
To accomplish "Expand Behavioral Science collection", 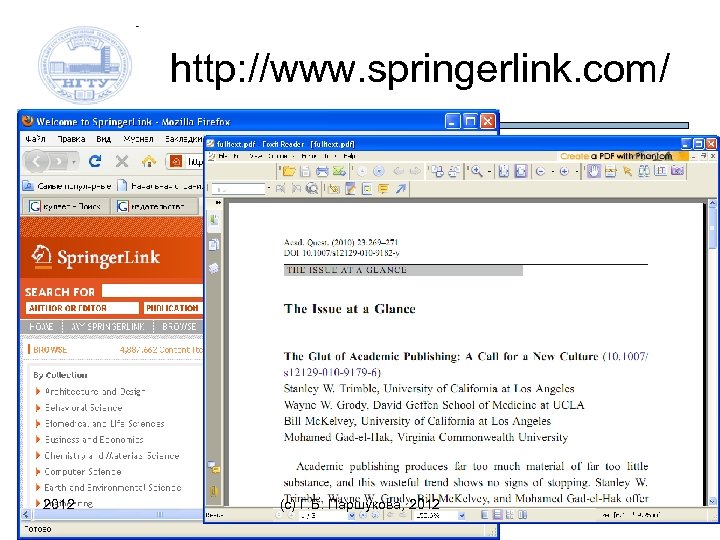I will [x=38, y=407].
